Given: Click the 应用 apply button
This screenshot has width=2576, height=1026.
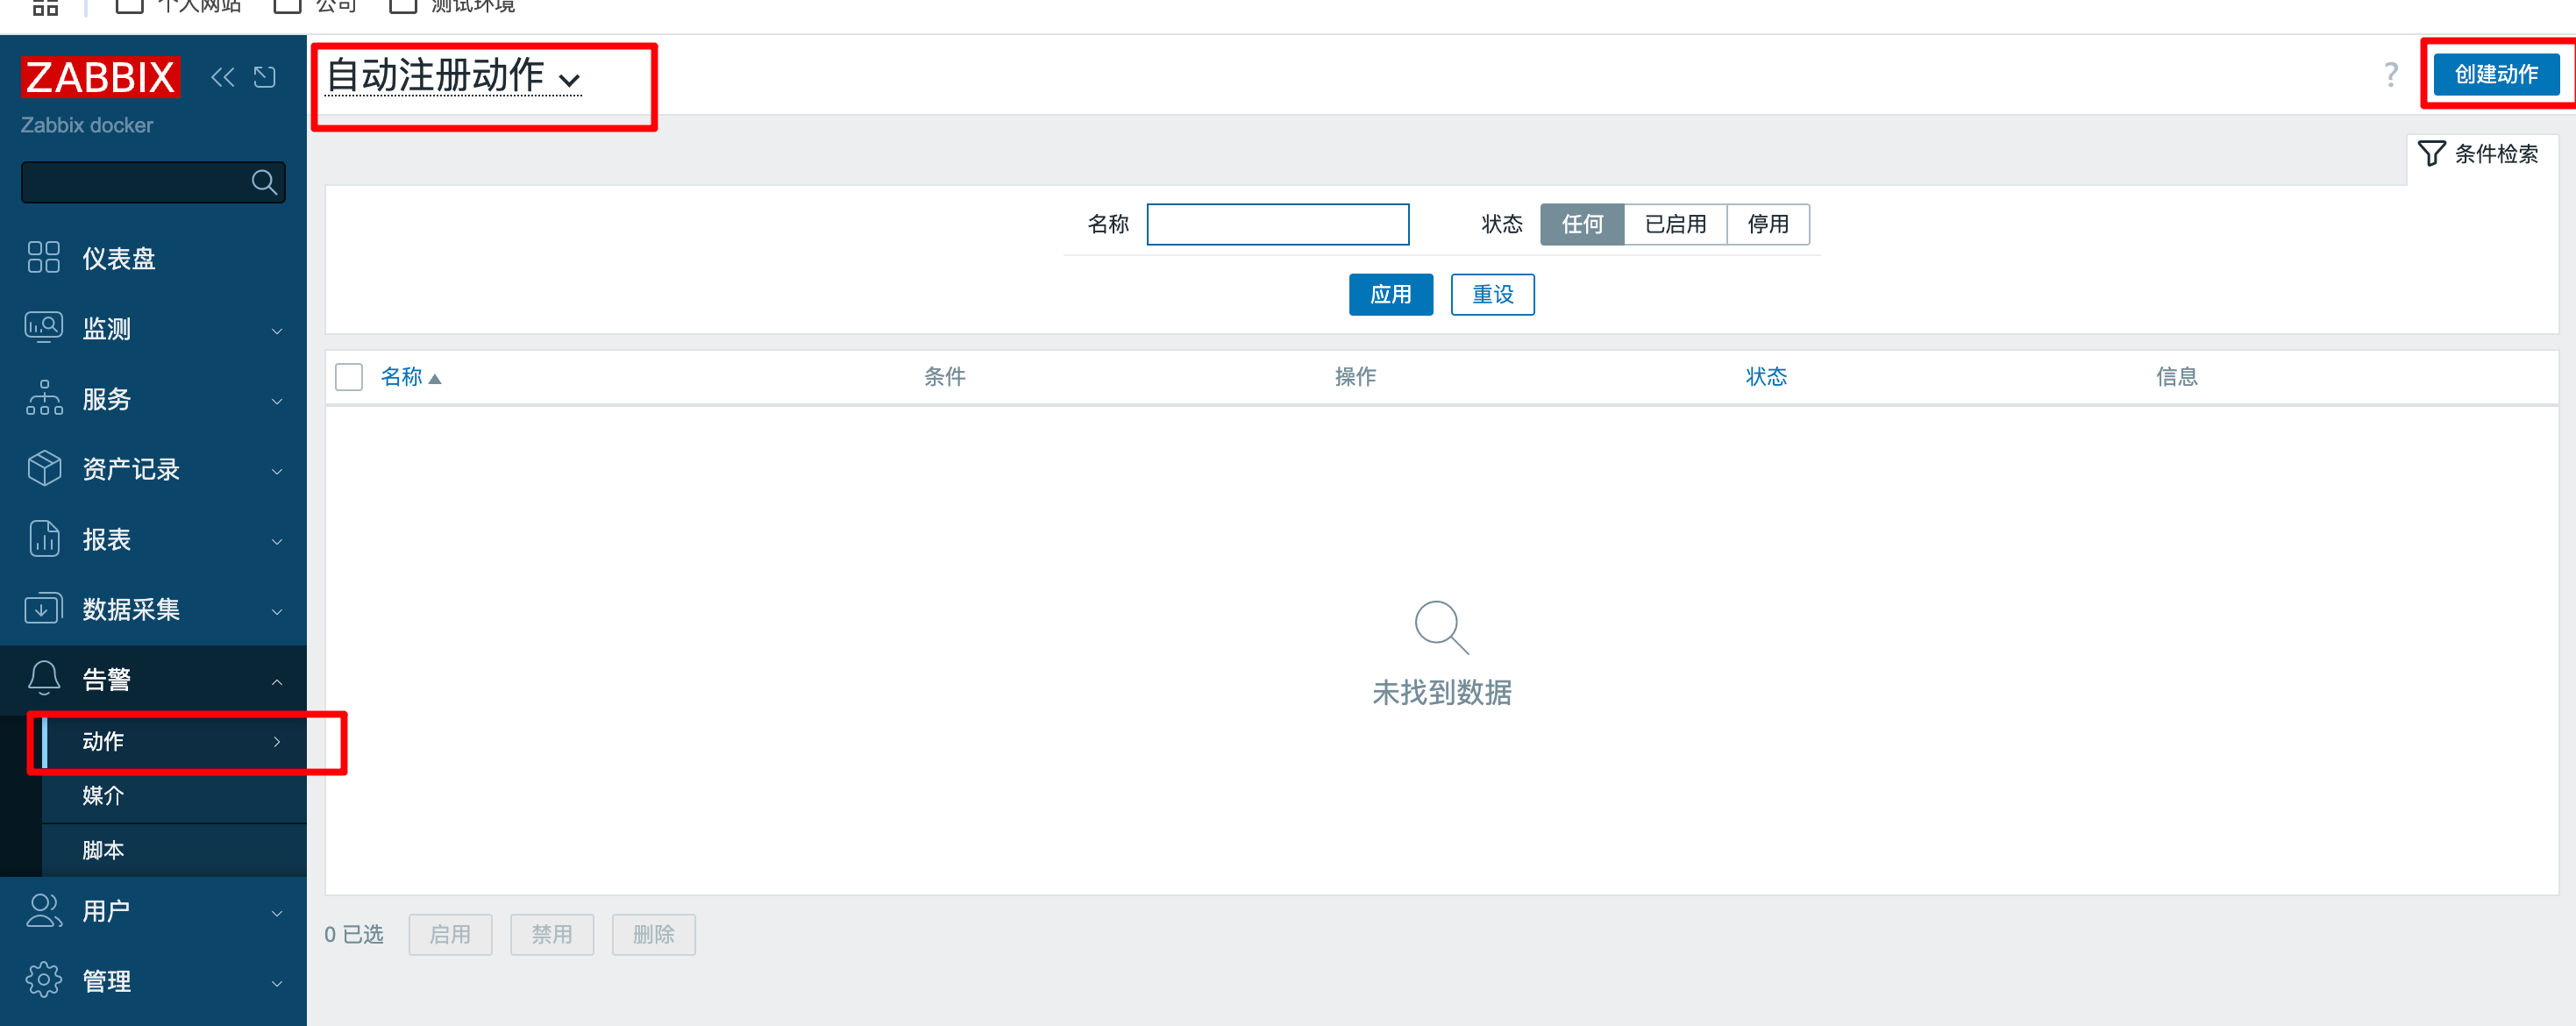Looking at the screenshot, I should tap(1390, 294).
